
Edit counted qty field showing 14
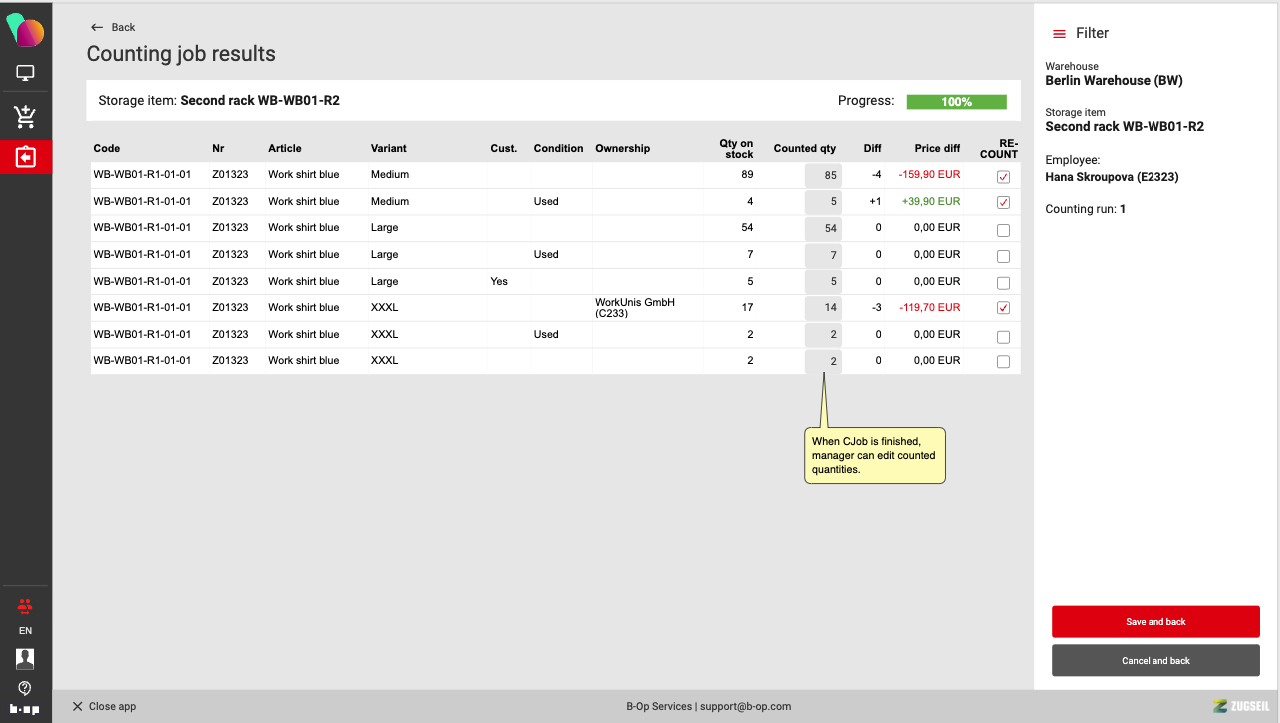click(823, 308)
